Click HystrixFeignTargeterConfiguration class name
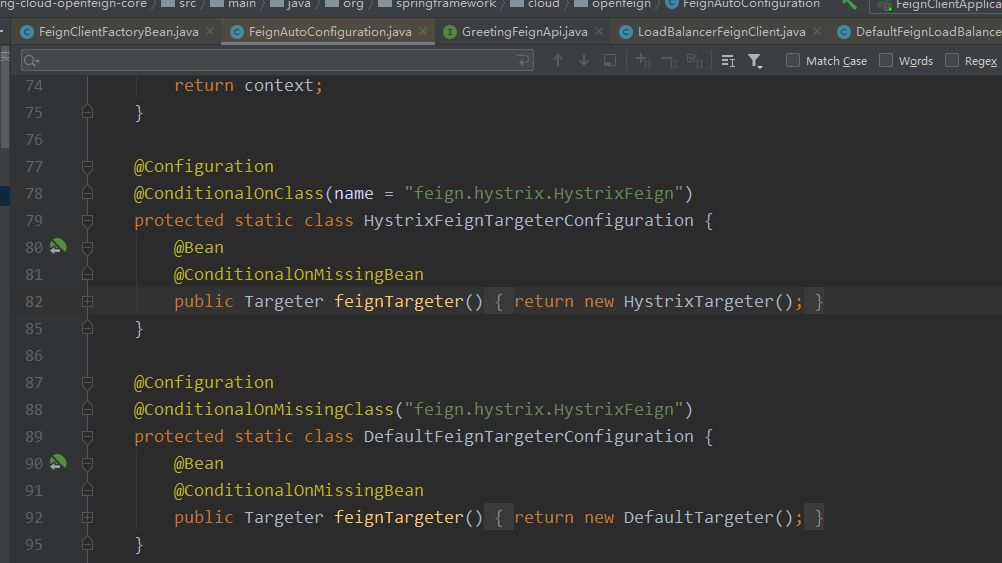 [x=528, y=220]
